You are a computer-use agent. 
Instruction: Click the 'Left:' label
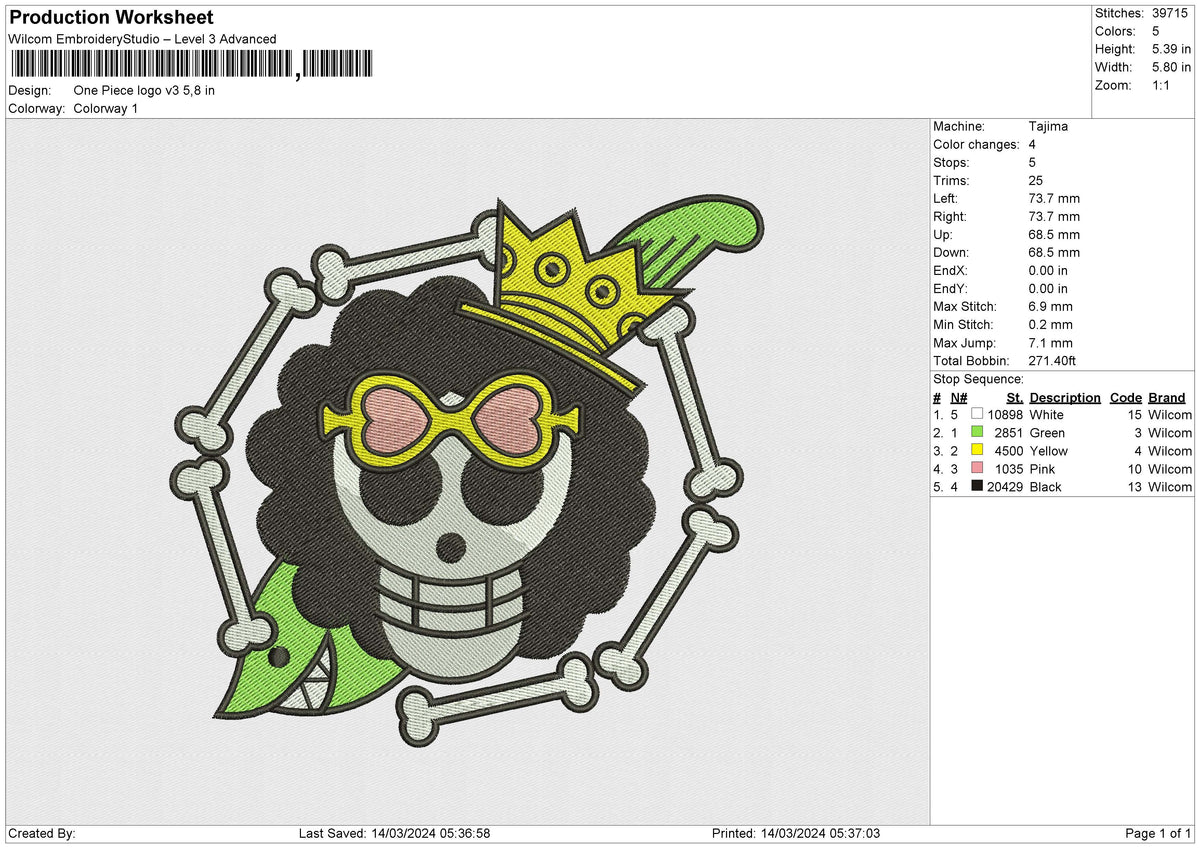(x=946, y=199)
